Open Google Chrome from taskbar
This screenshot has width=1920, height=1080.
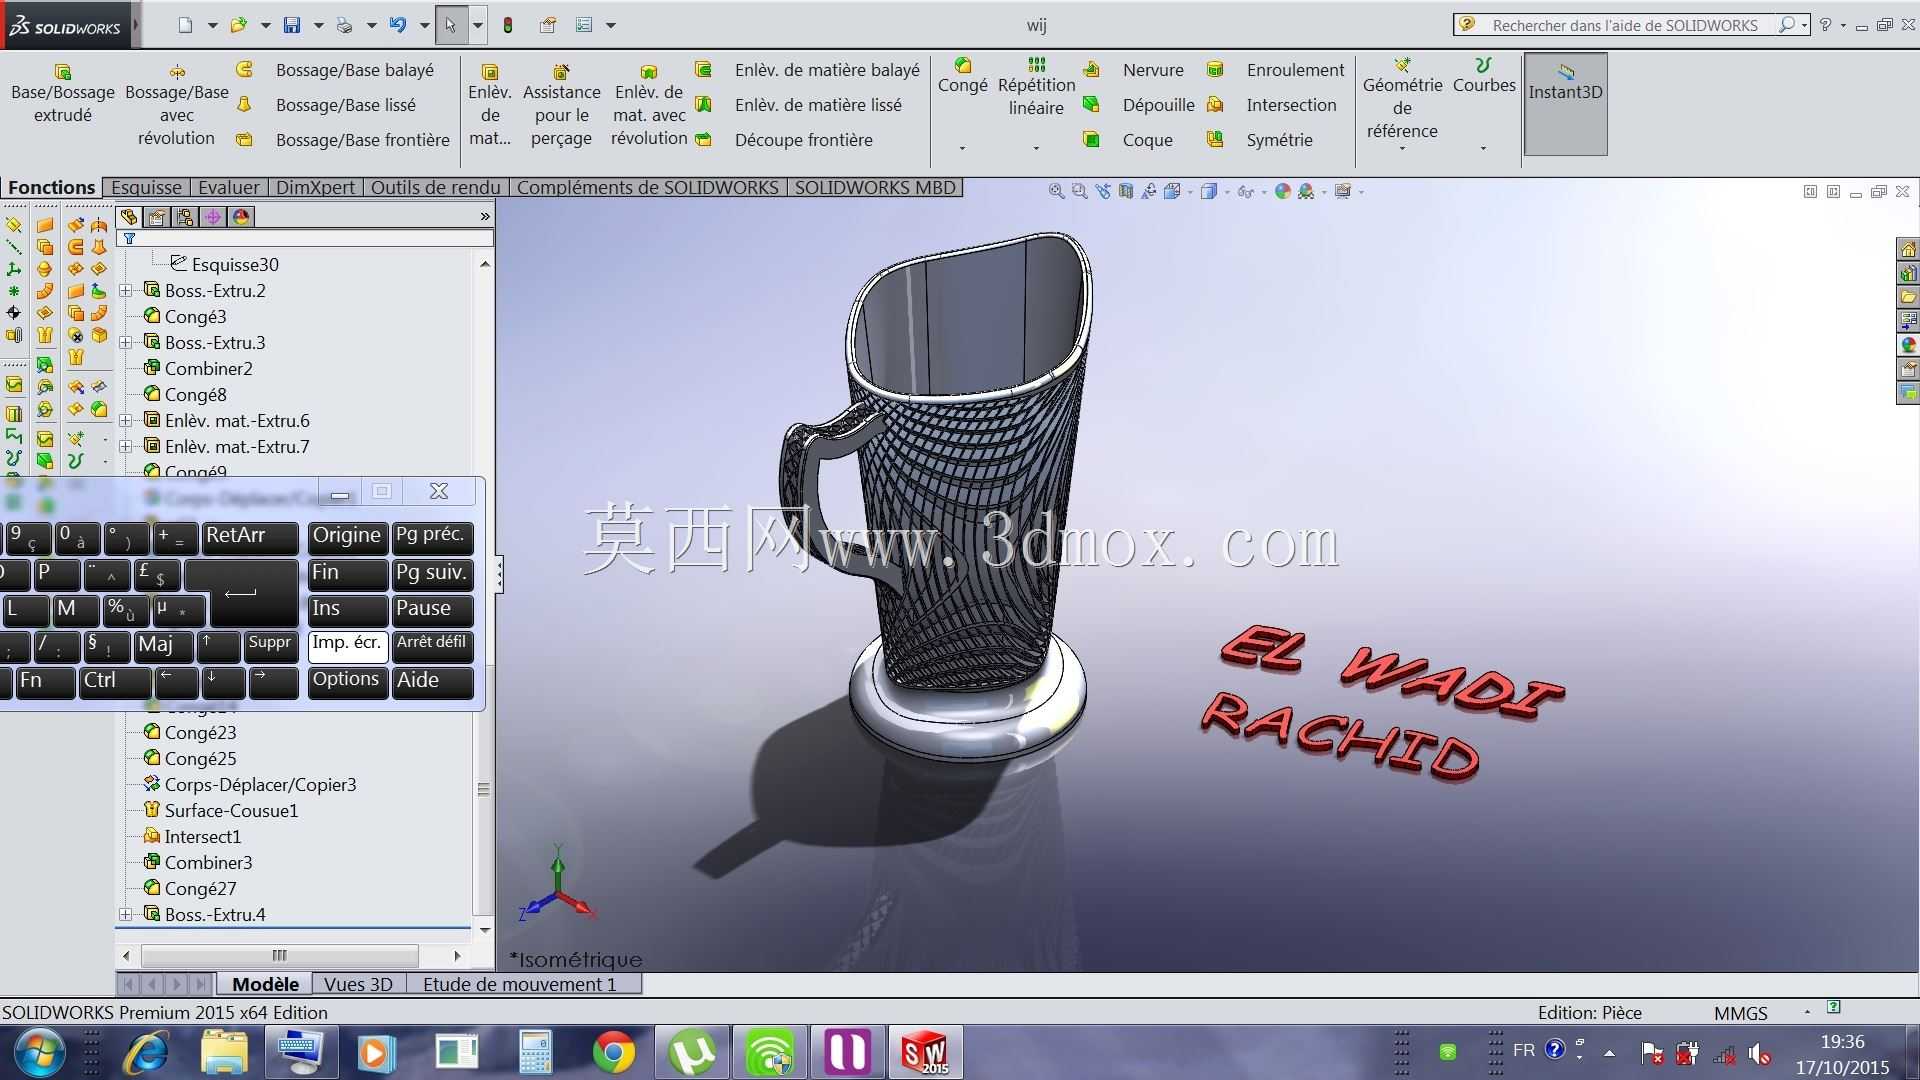coord(614,1052)
